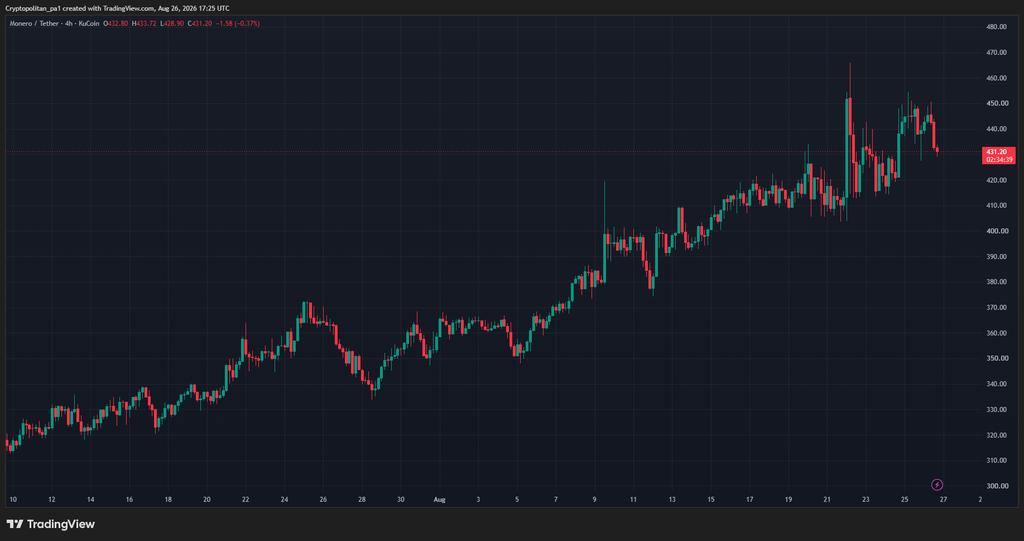This screenshot has height=541, width=1024.
Task: Click the 380.00 price axis label
Action: coord(997,282)
